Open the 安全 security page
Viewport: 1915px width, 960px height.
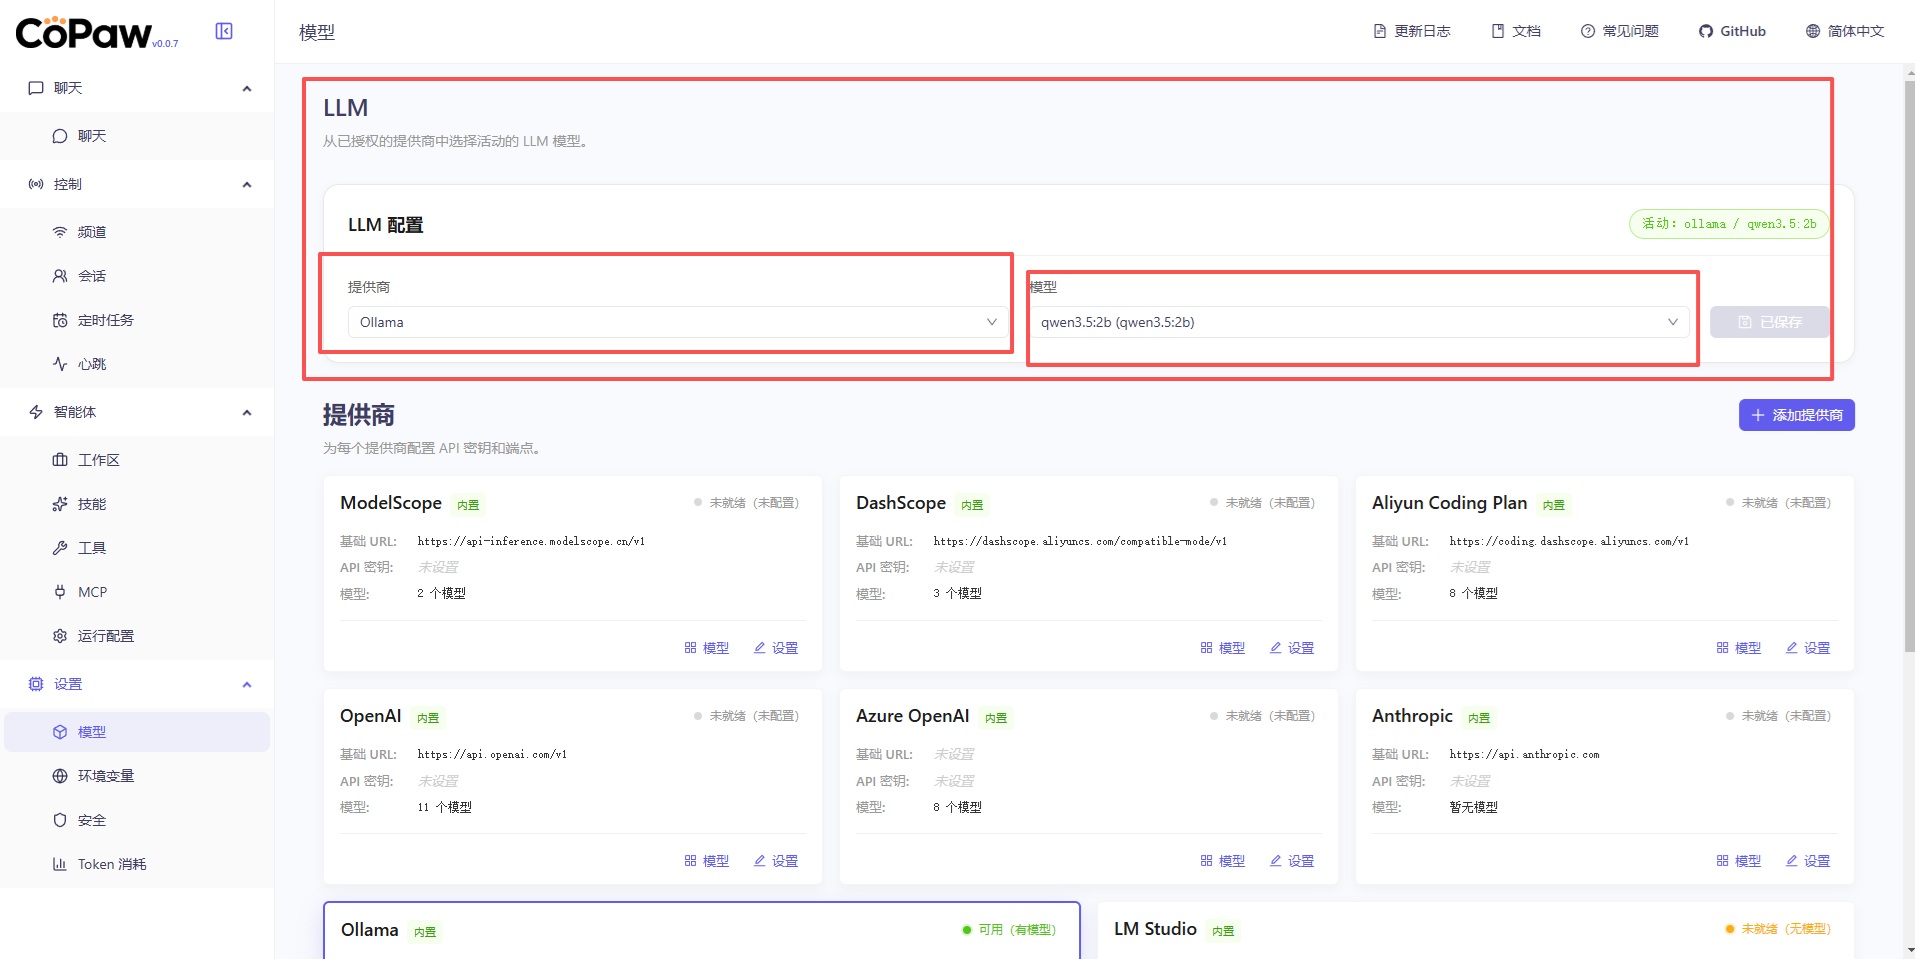[x=92, y=820]
